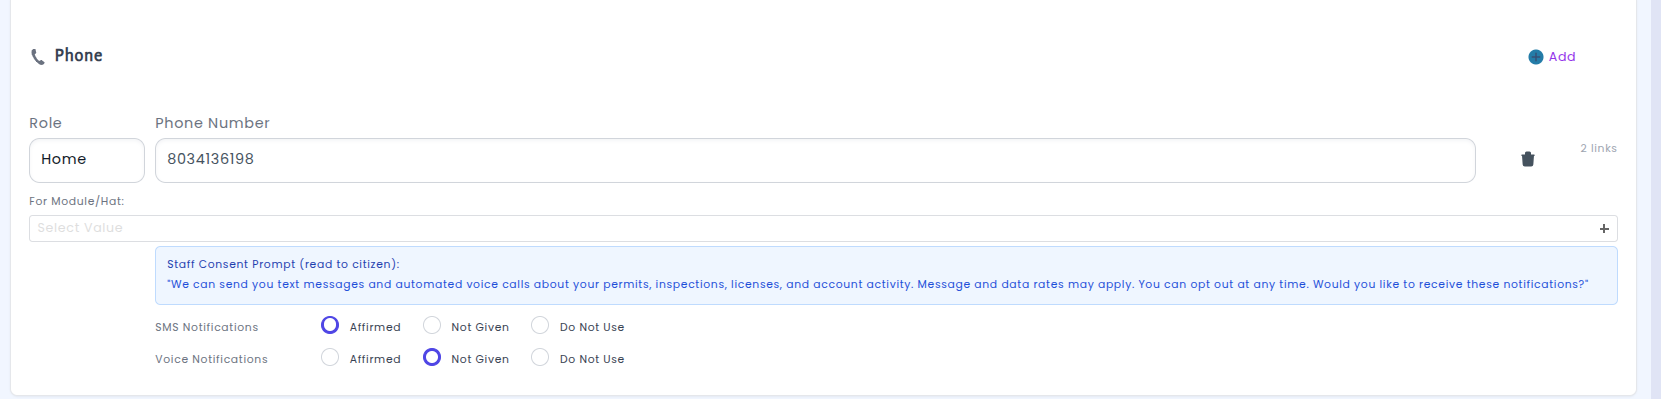Click the phone handset icon near Phone heading
The width and height of the screenshot is (1661, 399).
[x=37, y=57]
